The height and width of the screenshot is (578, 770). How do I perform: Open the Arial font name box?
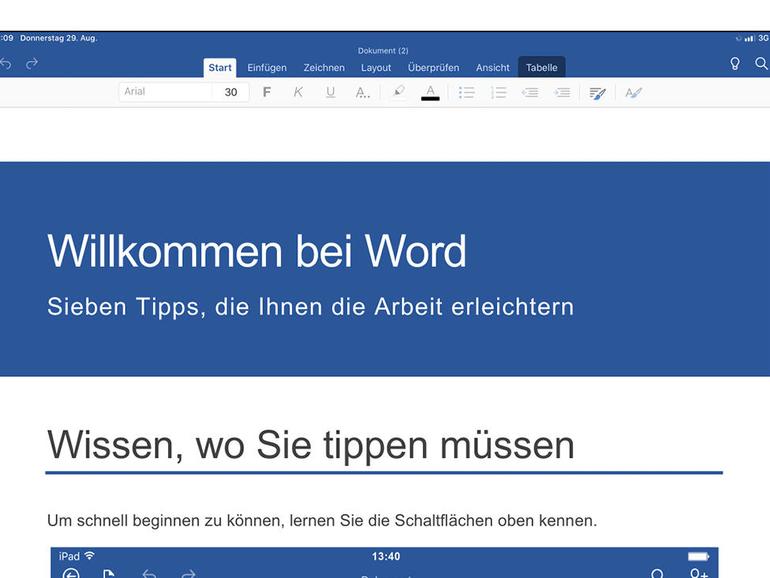(166, 92)
